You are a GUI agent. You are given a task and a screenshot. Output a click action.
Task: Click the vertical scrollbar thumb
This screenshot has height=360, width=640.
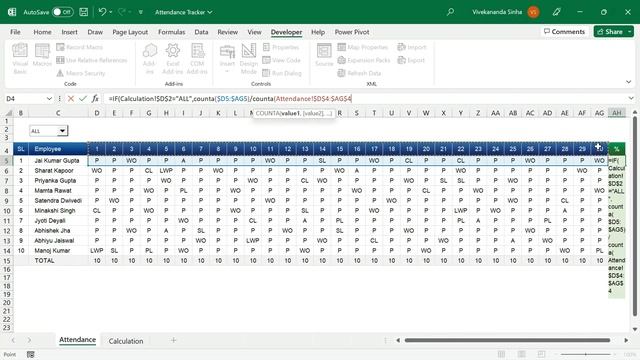coord(635,216)
